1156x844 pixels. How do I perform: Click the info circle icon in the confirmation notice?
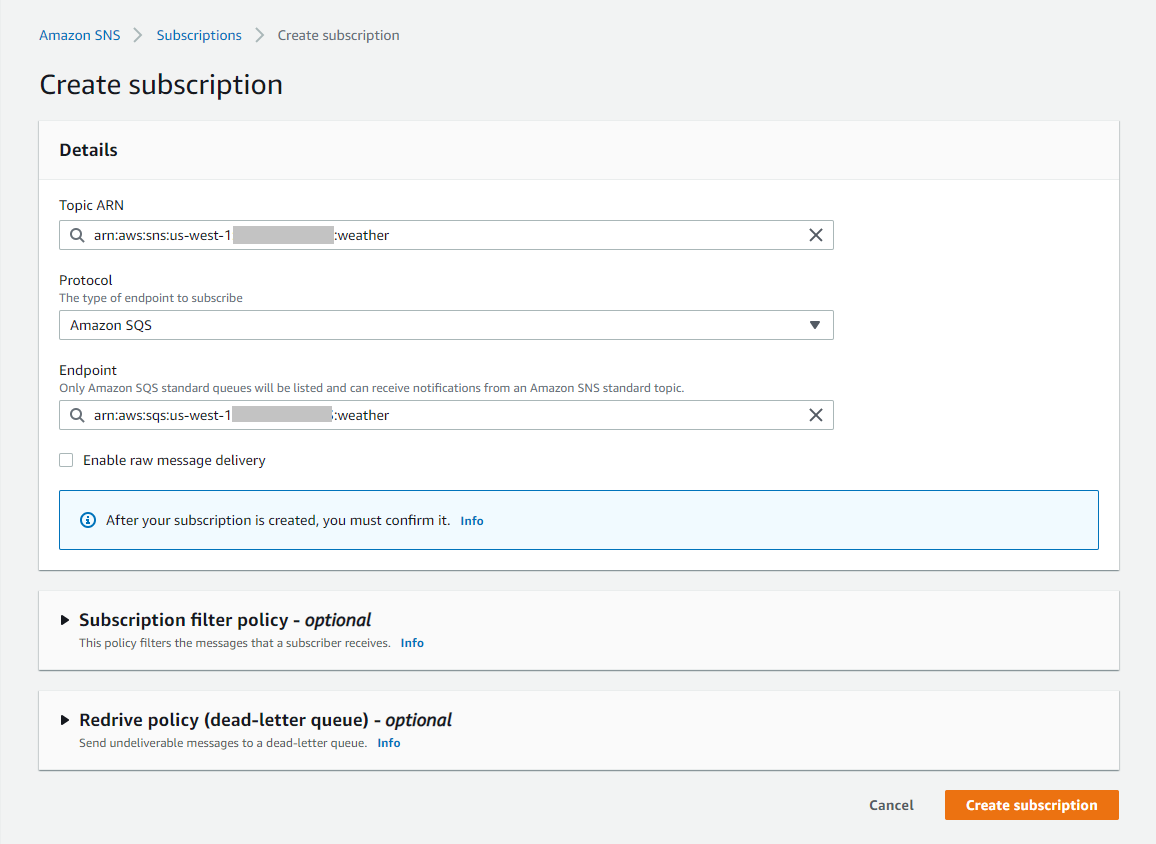click(88, 520)
